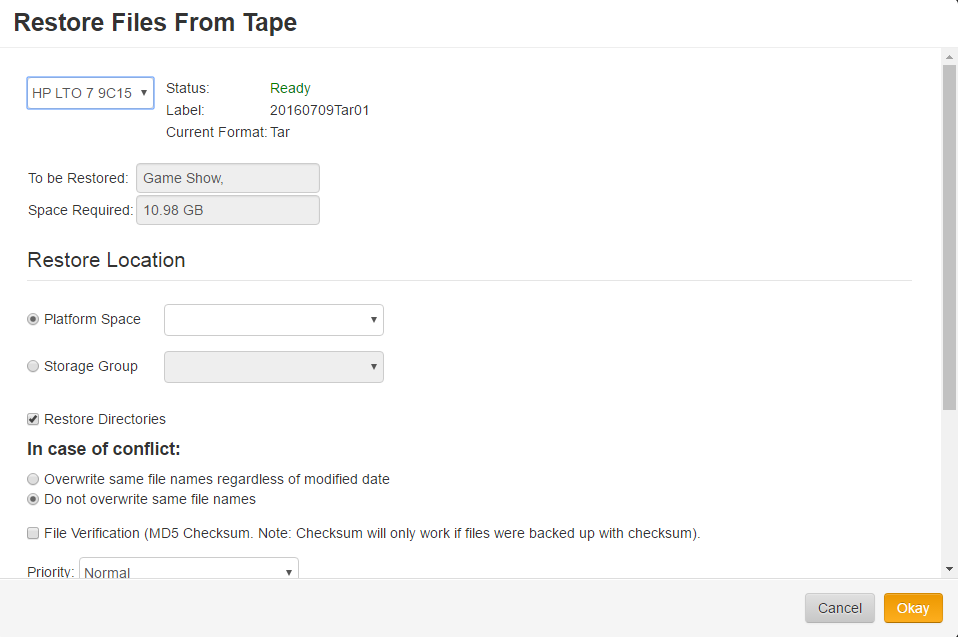This screenshot has width=958, height=637.
Task: Click the Restore Directories label text
Action: click(104, 420)
